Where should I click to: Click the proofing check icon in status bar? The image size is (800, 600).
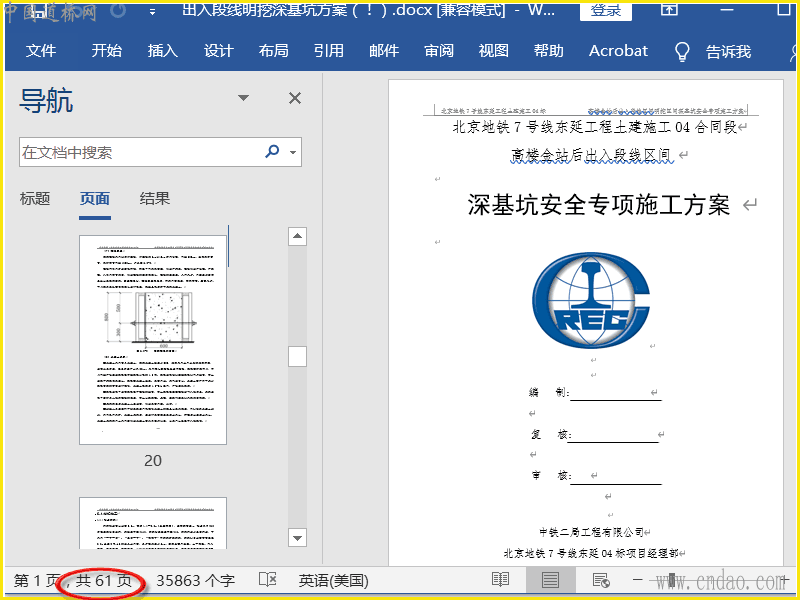(x=267, y=580)
